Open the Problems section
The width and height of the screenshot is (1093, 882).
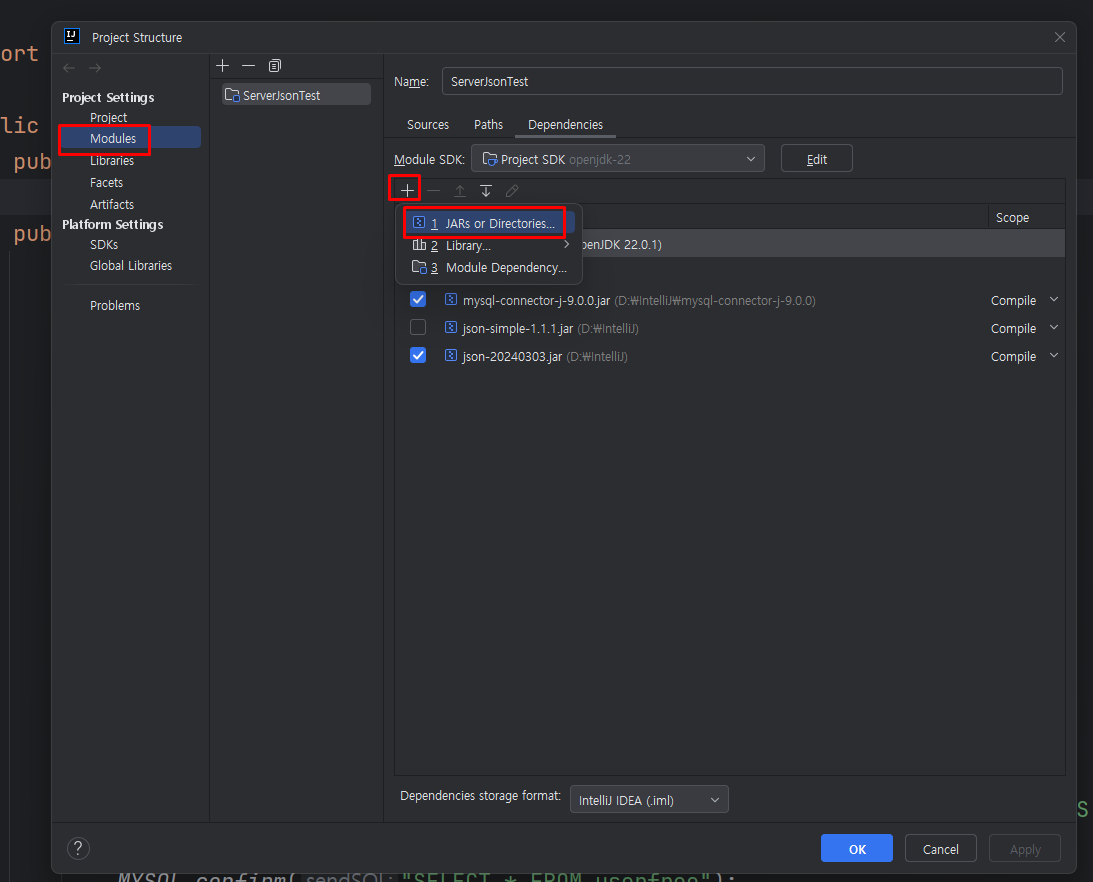click(114, 305)
